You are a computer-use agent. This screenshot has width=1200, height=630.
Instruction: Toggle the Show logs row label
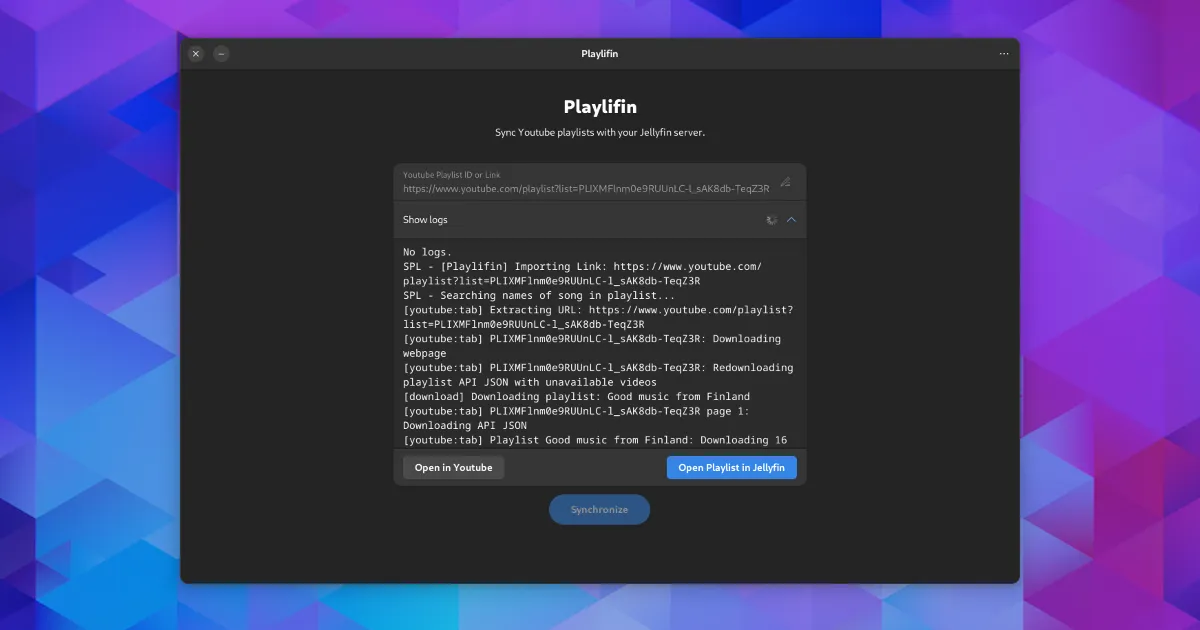coord(426,220)
